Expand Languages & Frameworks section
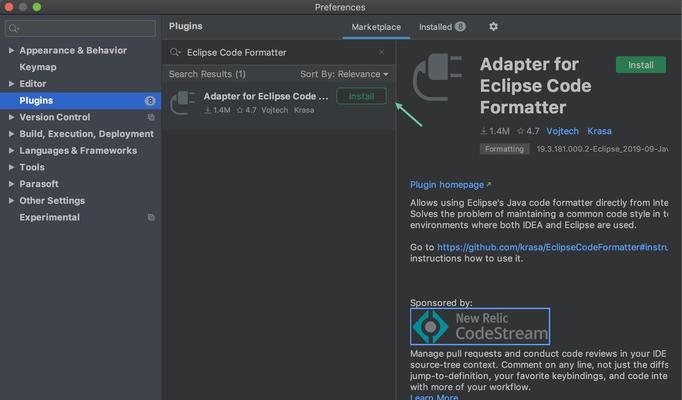The width and height of the screenshot is (682, 400). coord(11,150)
